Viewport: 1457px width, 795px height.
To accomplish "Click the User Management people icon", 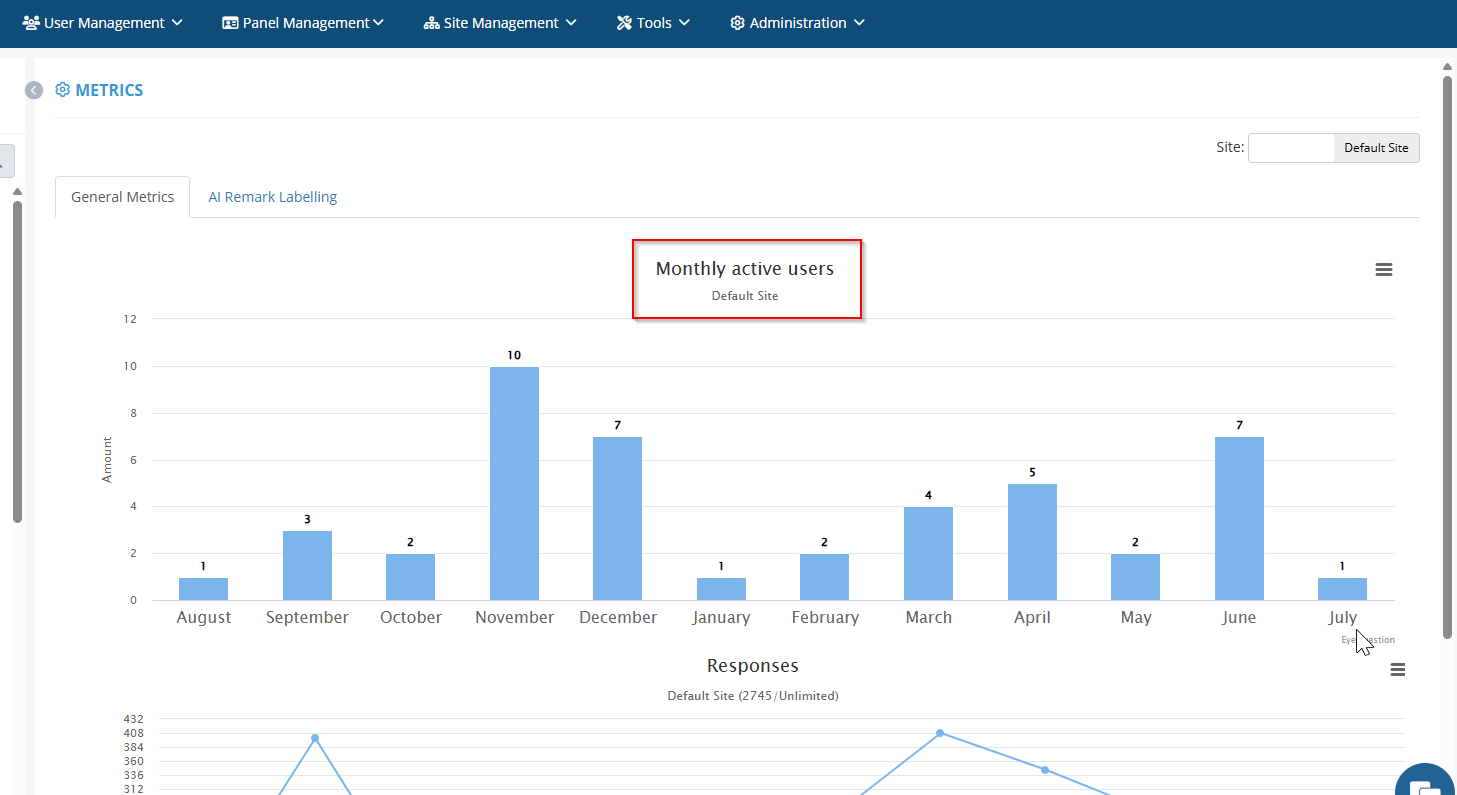I will (31, 22).
